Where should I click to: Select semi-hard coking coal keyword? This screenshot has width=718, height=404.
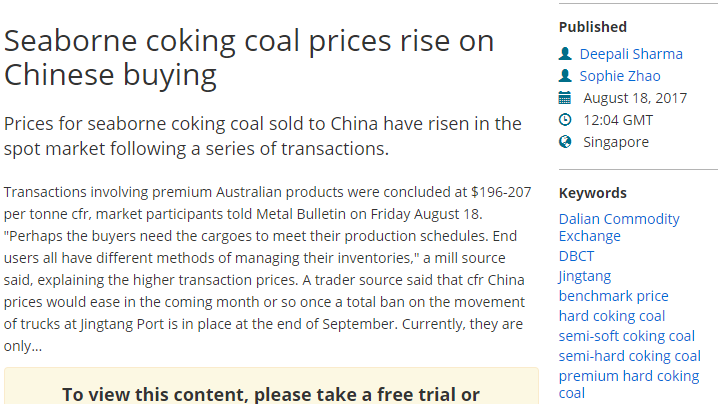click(629, 356)
